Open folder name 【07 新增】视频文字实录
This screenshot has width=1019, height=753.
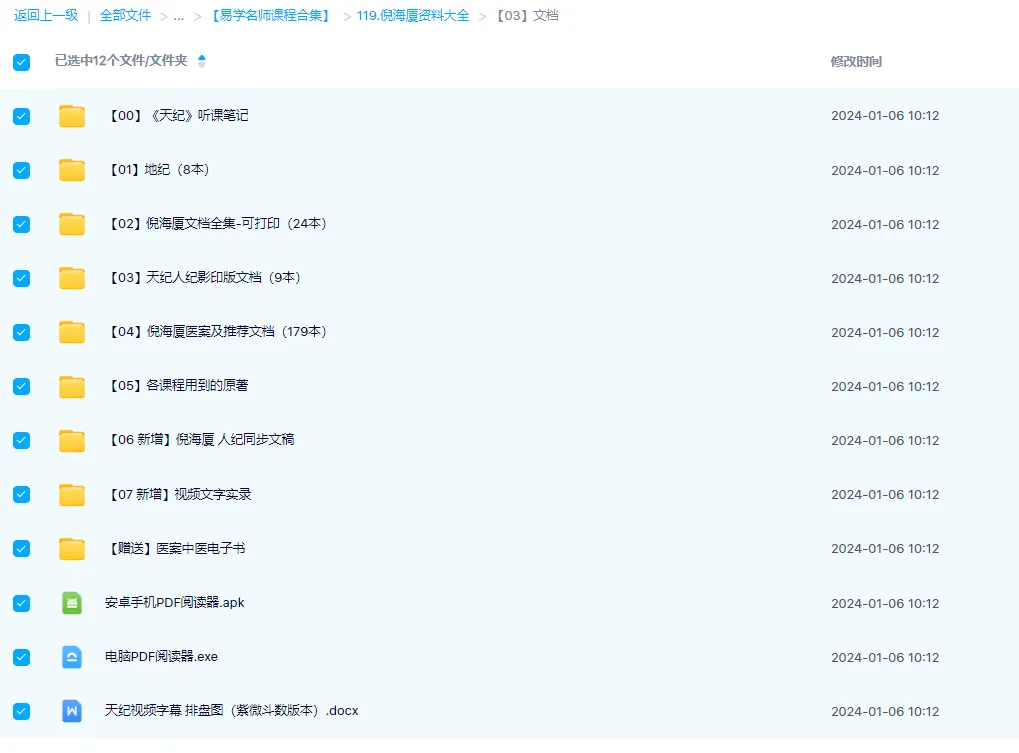(x=180, y=494)
